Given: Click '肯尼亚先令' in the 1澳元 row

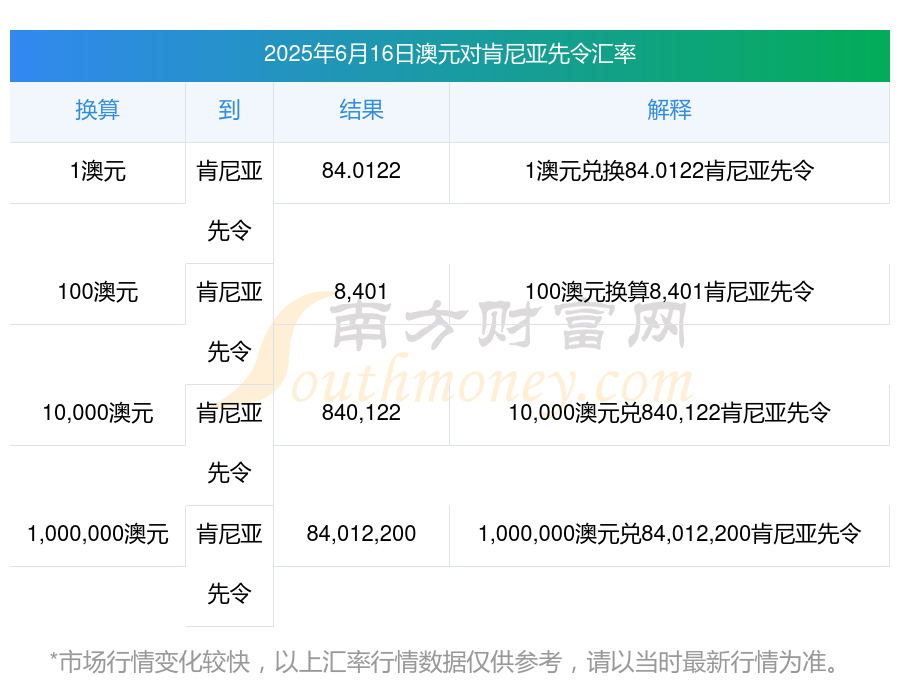Looking at the screenshot, I should click(229, 202).
